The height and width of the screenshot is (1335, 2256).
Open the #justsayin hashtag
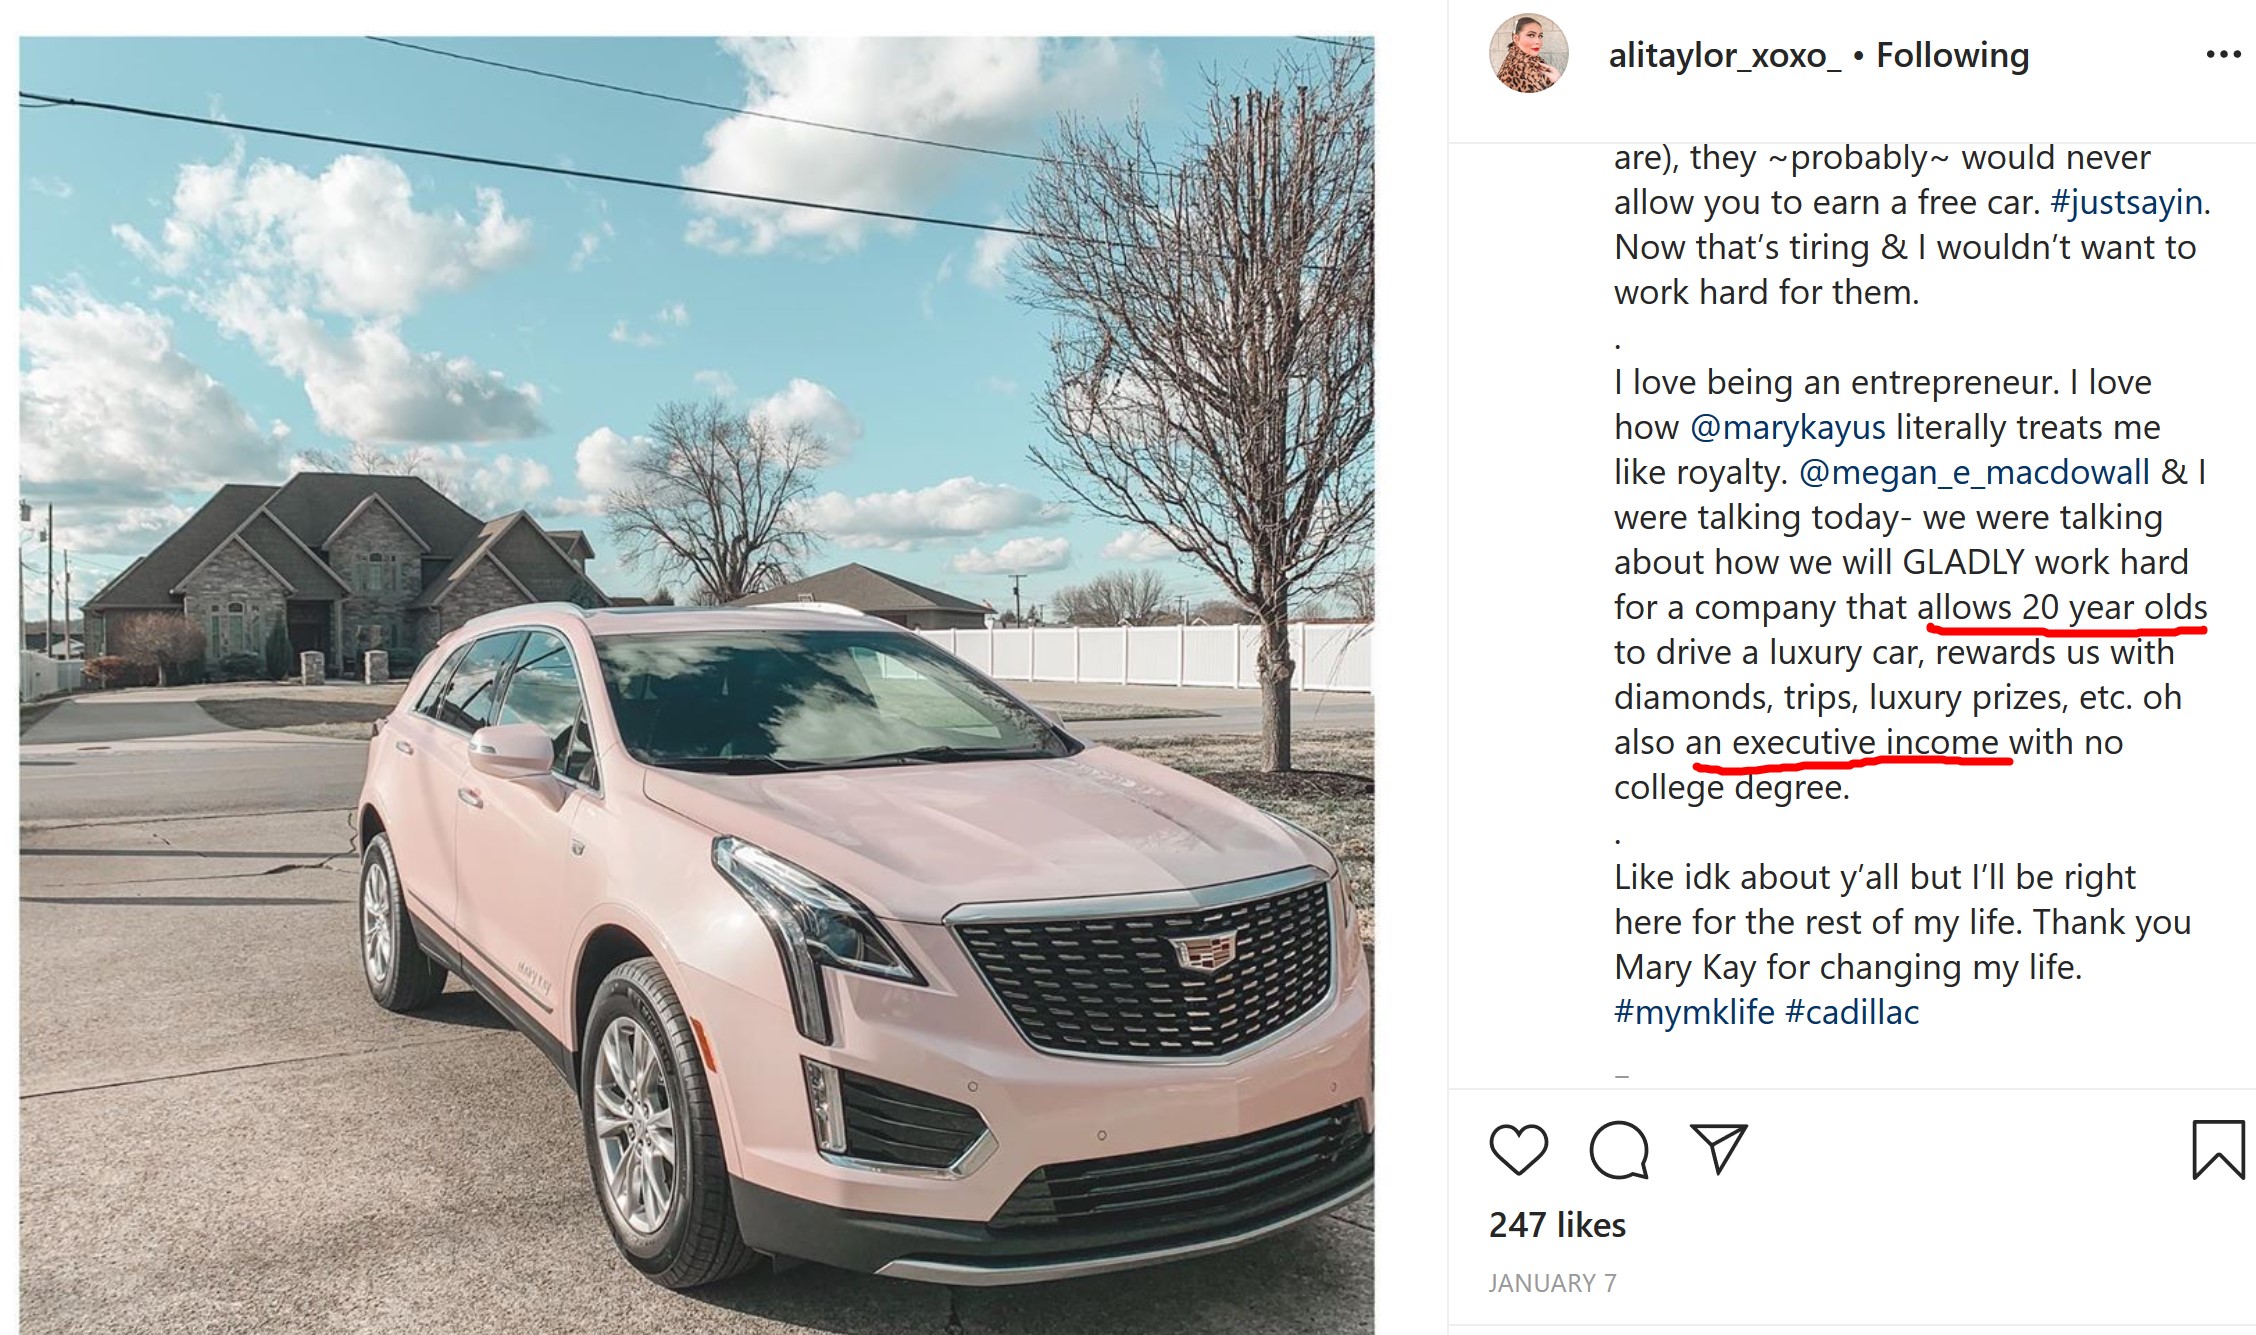(2126, 202)
